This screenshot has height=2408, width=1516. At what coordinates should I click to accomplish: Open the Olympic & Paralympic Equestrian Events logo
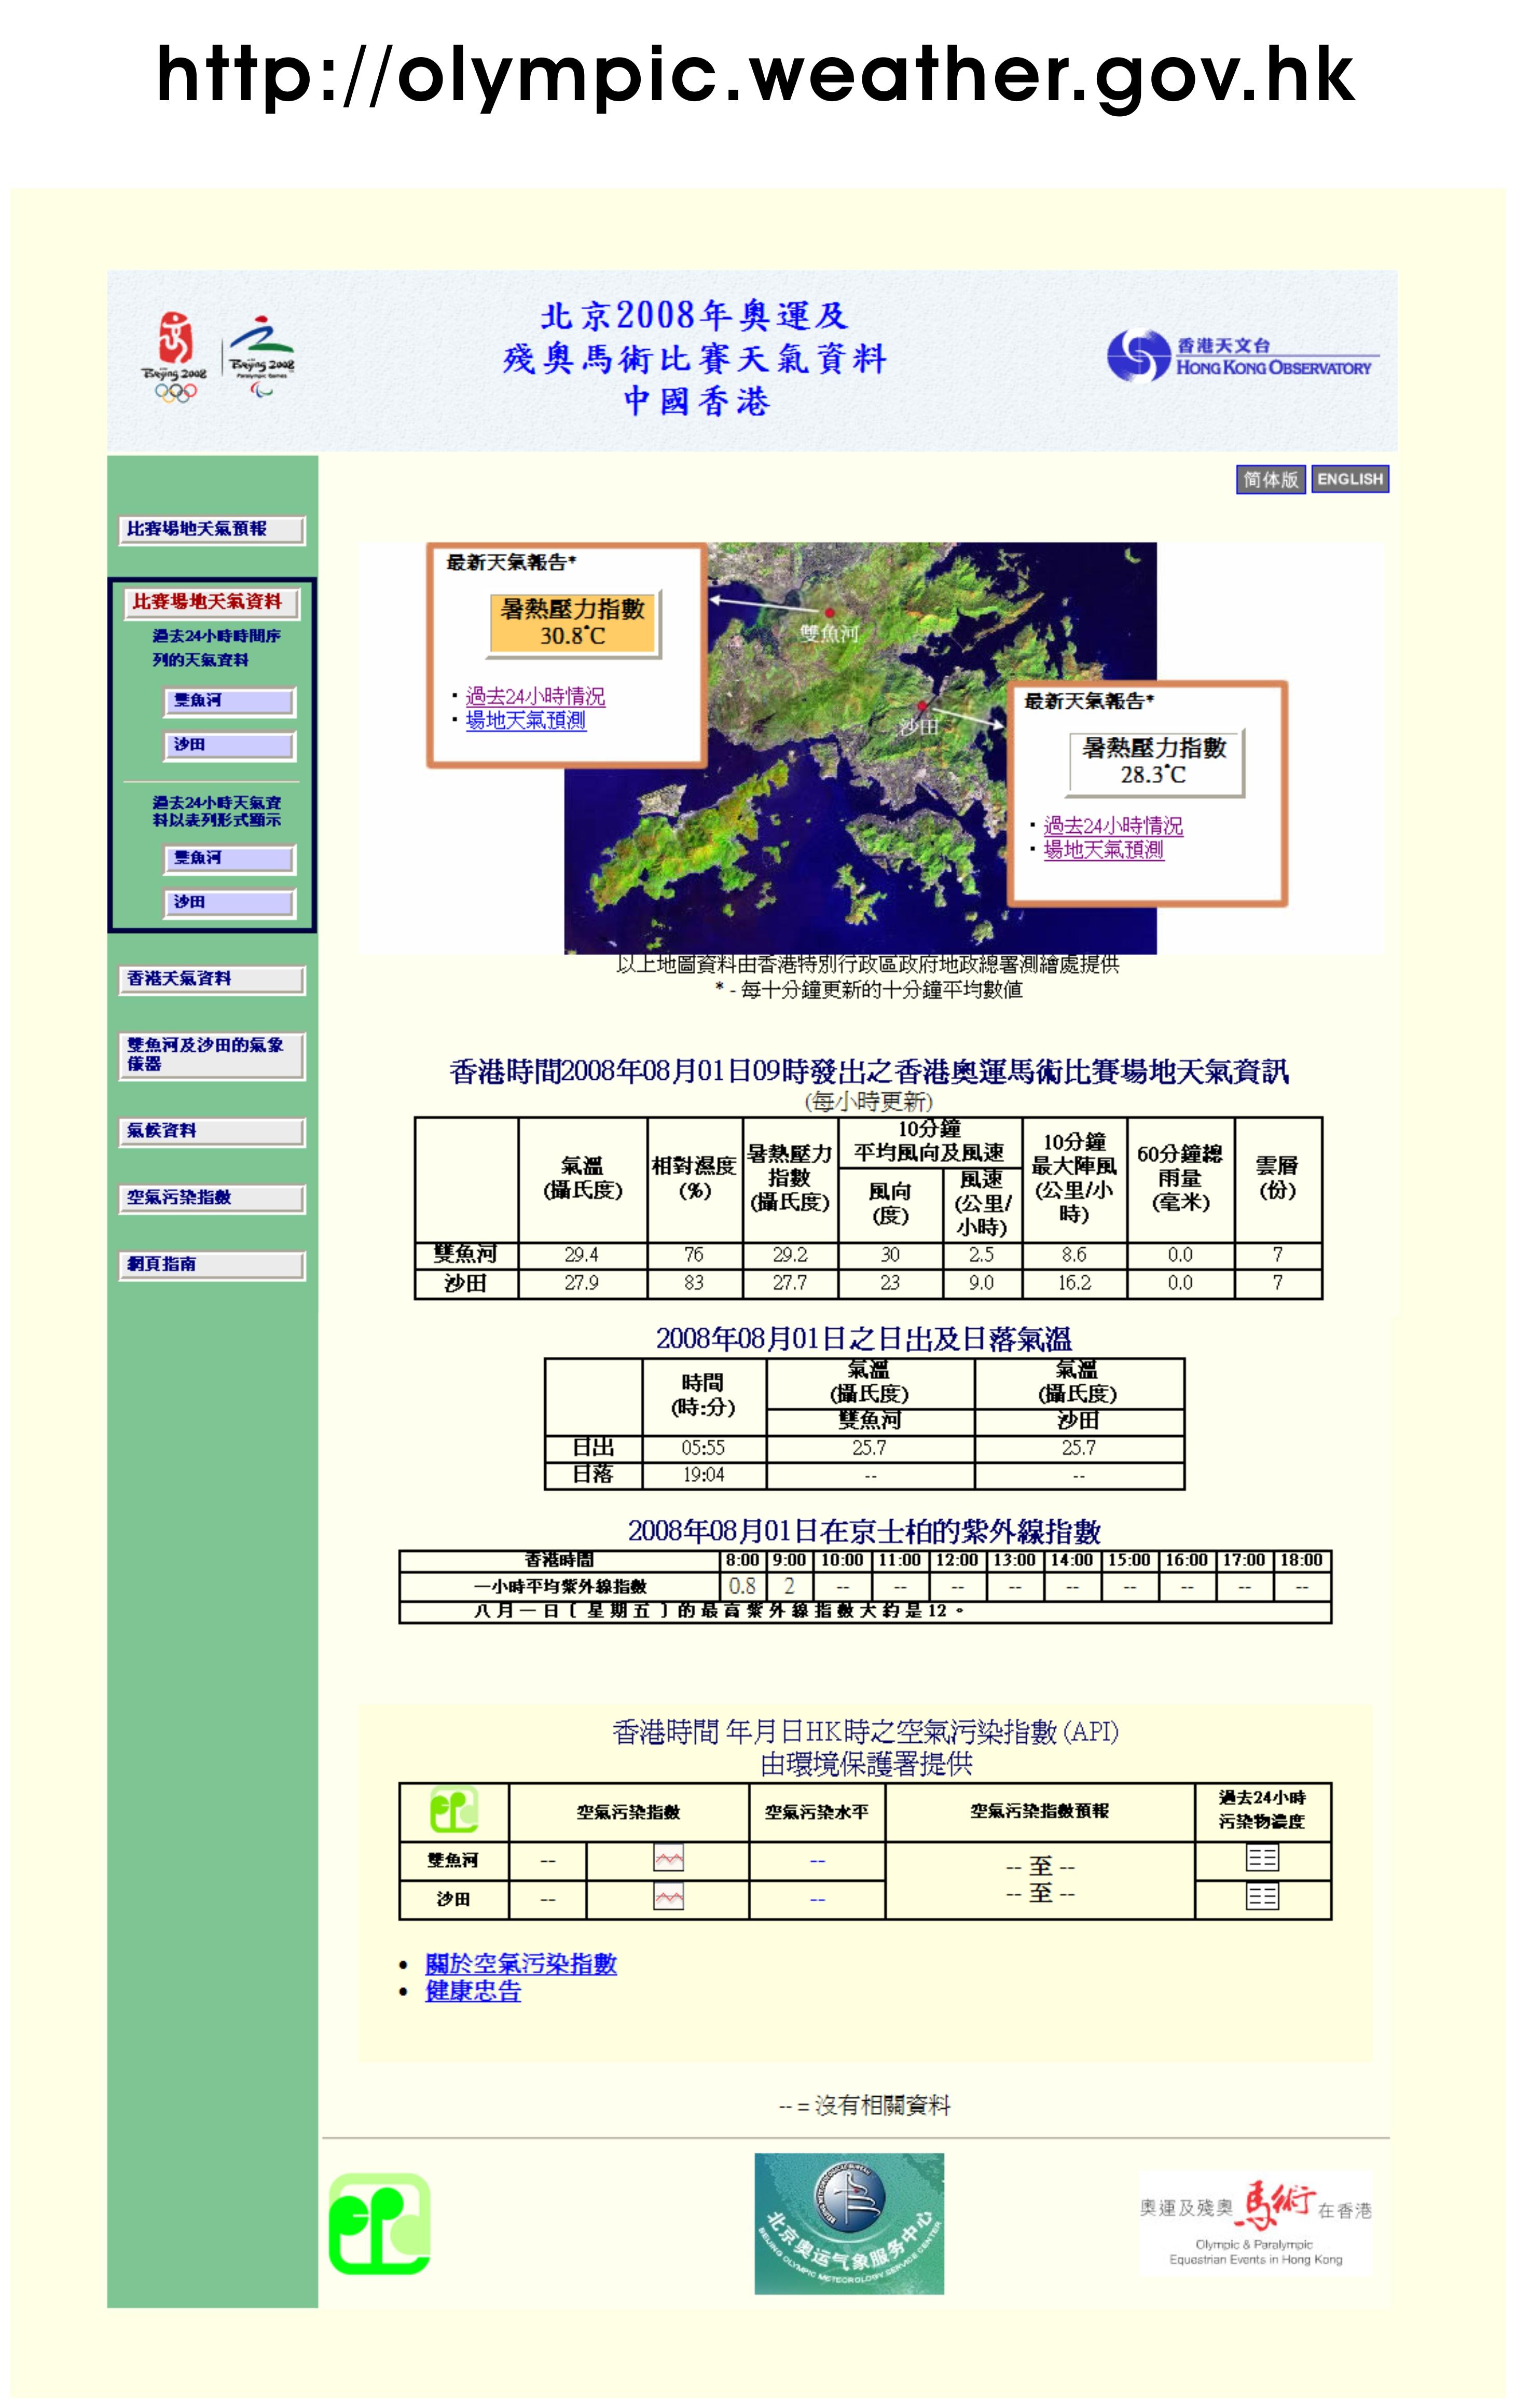point(1256,2224)
